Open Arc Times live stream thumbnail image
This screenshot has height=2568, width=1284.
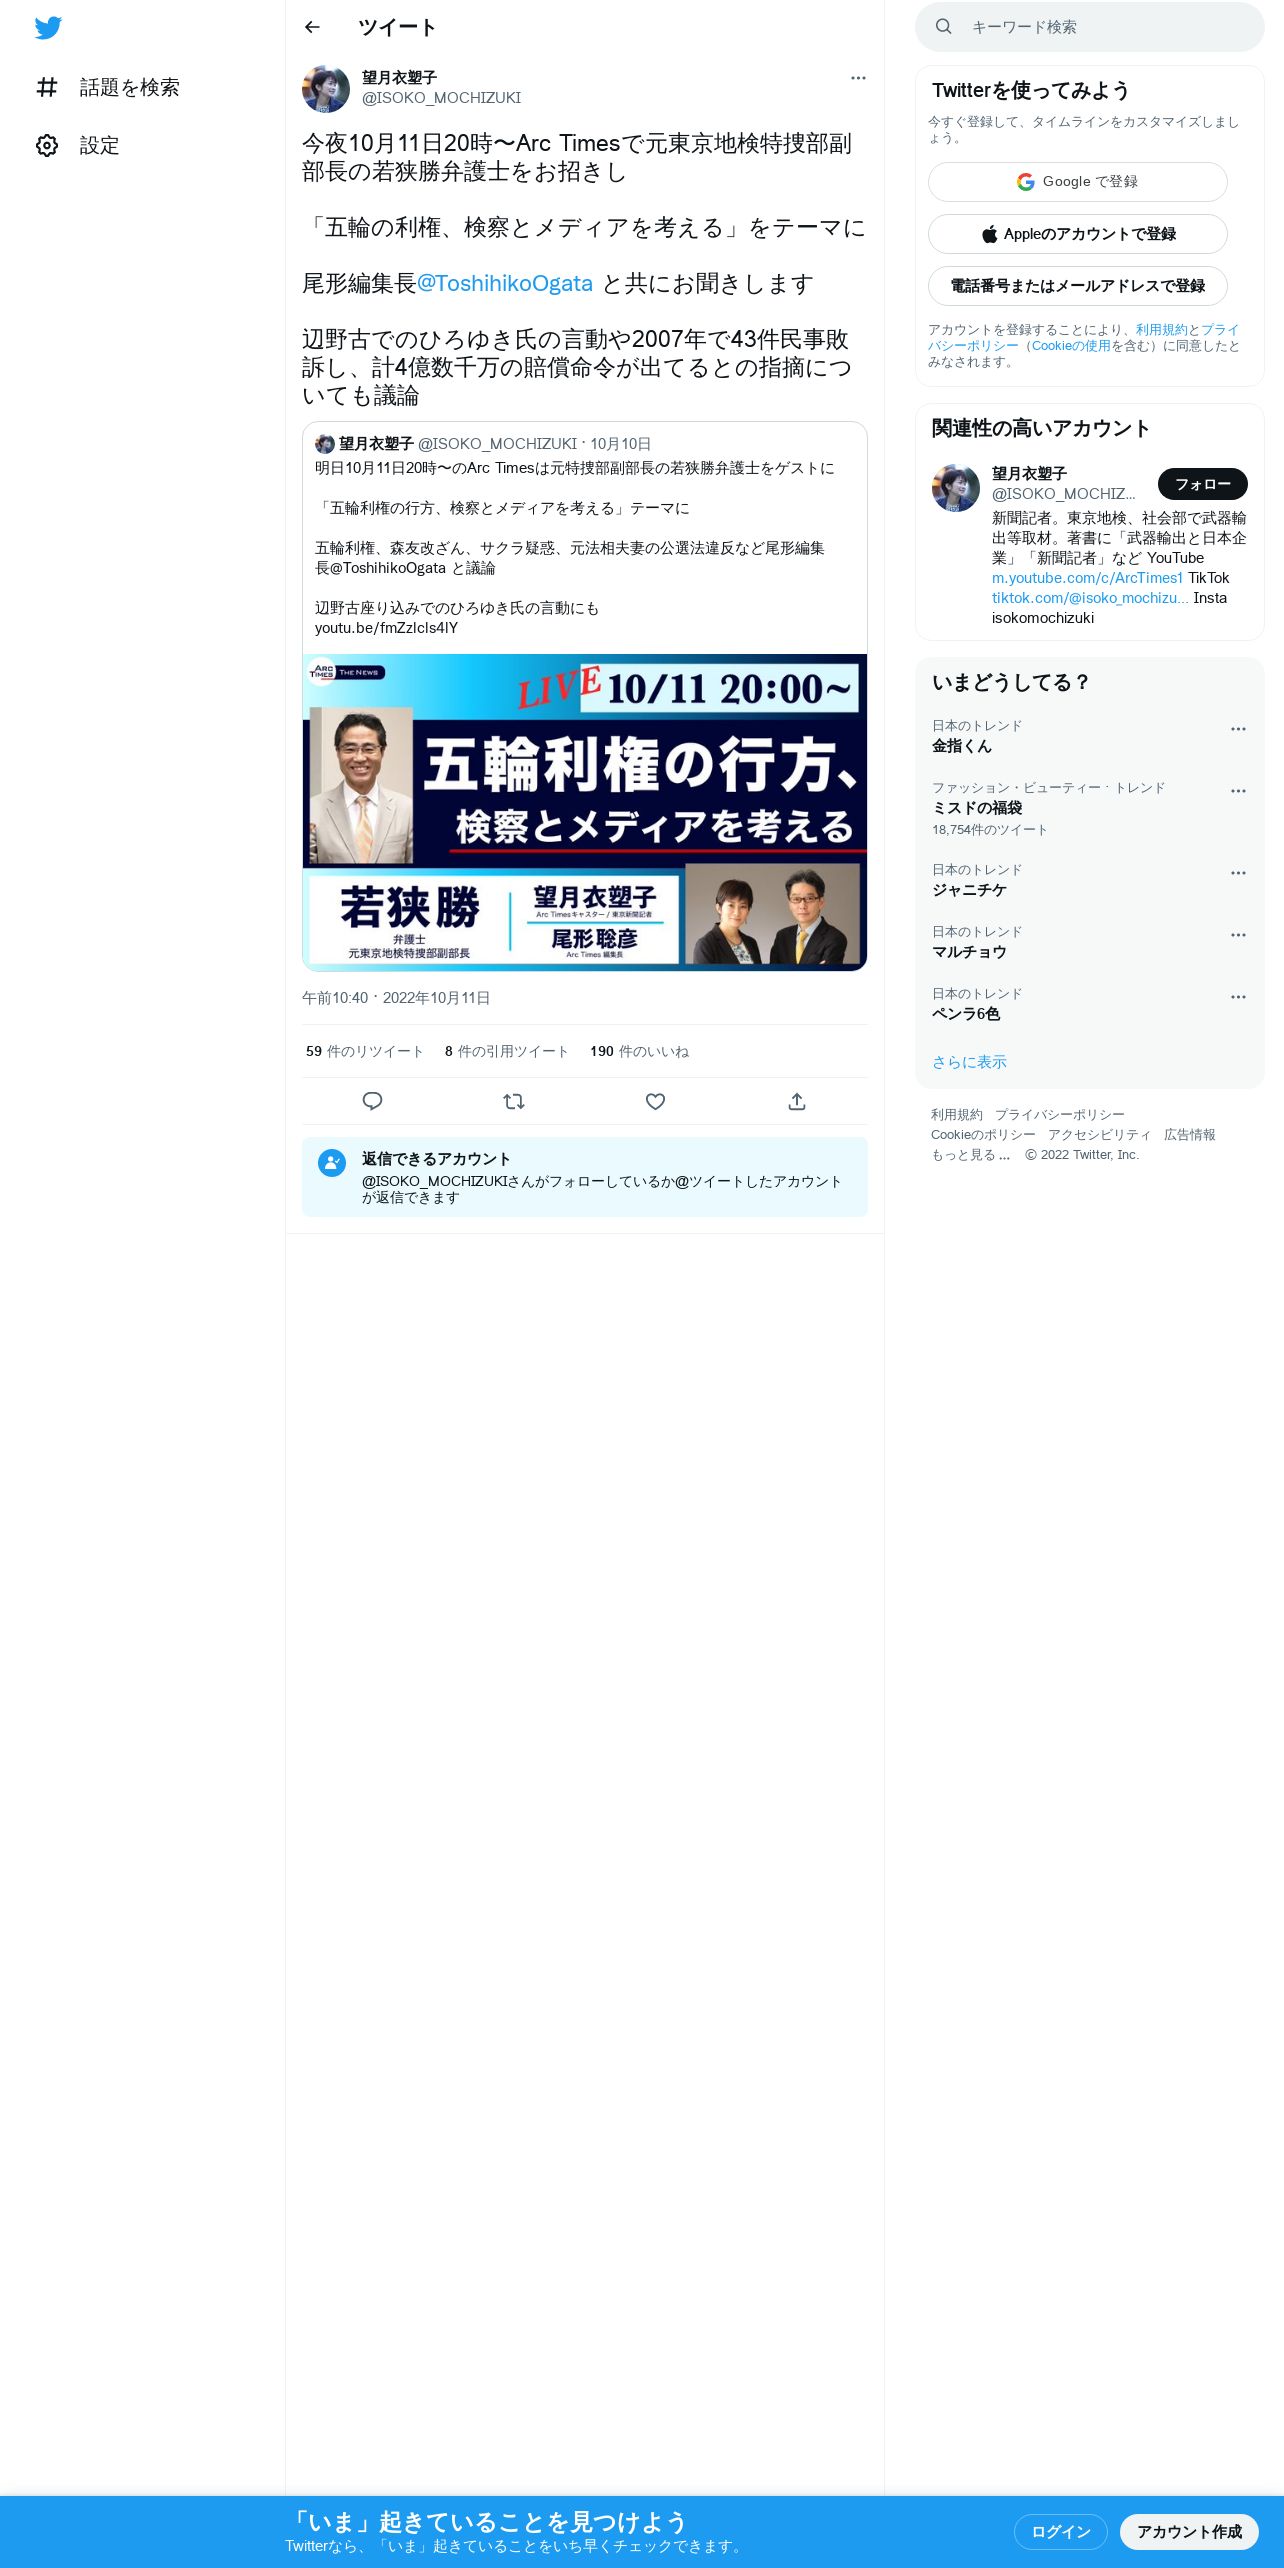pos(585,812)
